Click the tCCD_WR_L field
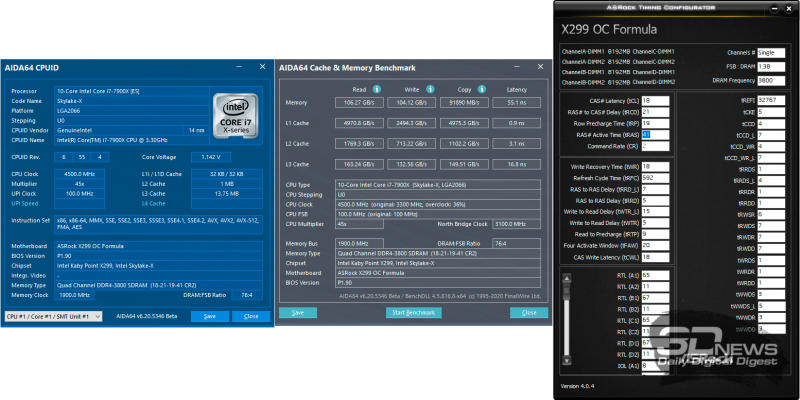 point(771,158)
